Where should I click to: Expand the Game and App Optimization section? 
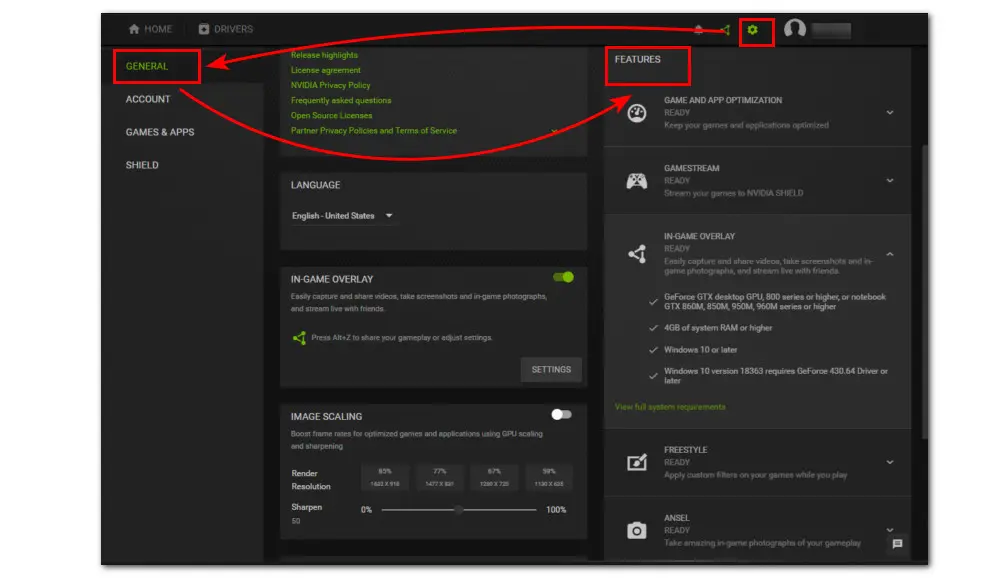click(x=890, y=113)
